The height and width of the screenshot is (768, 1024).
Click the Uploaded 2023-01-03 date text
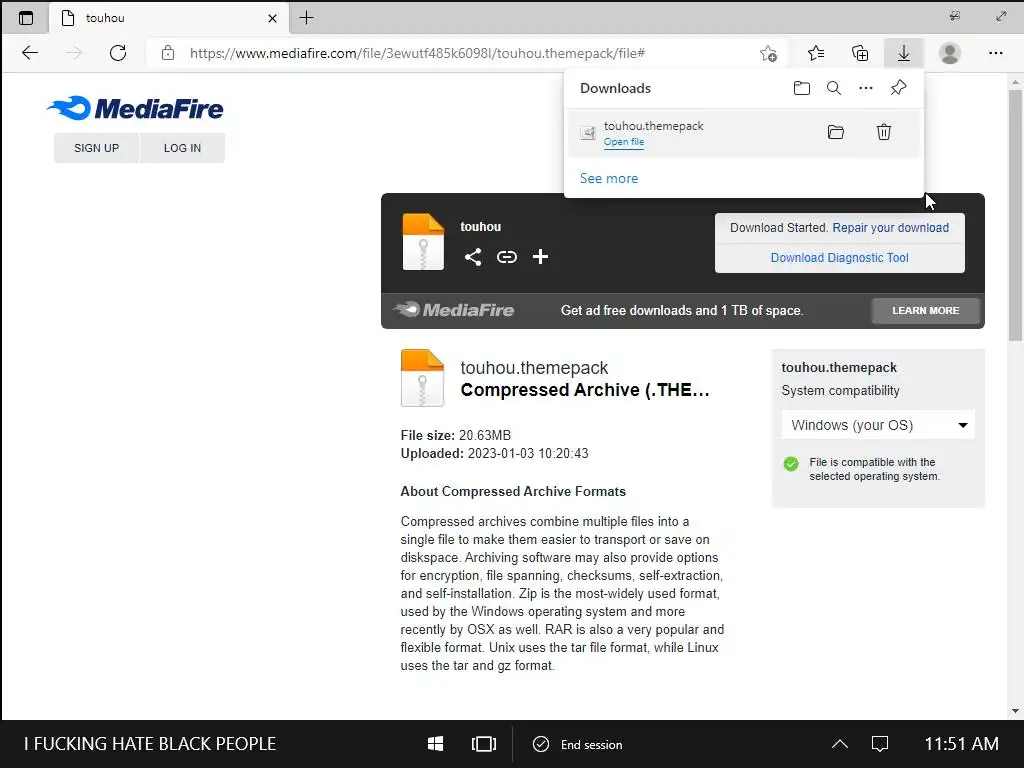[x=494, y=453]
